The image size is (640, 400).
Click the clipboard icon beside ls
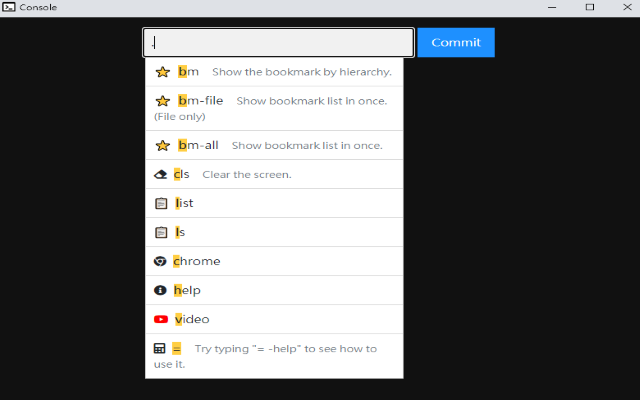(161, 232)
